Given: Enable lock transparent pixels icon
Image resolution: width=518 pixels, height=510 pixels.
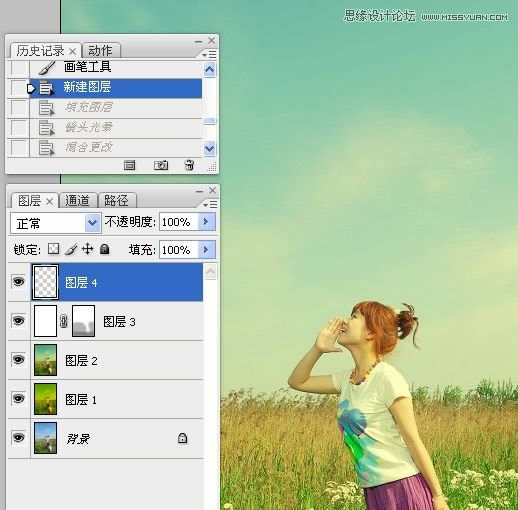Looking at the screenshot, I should (54, 249).
